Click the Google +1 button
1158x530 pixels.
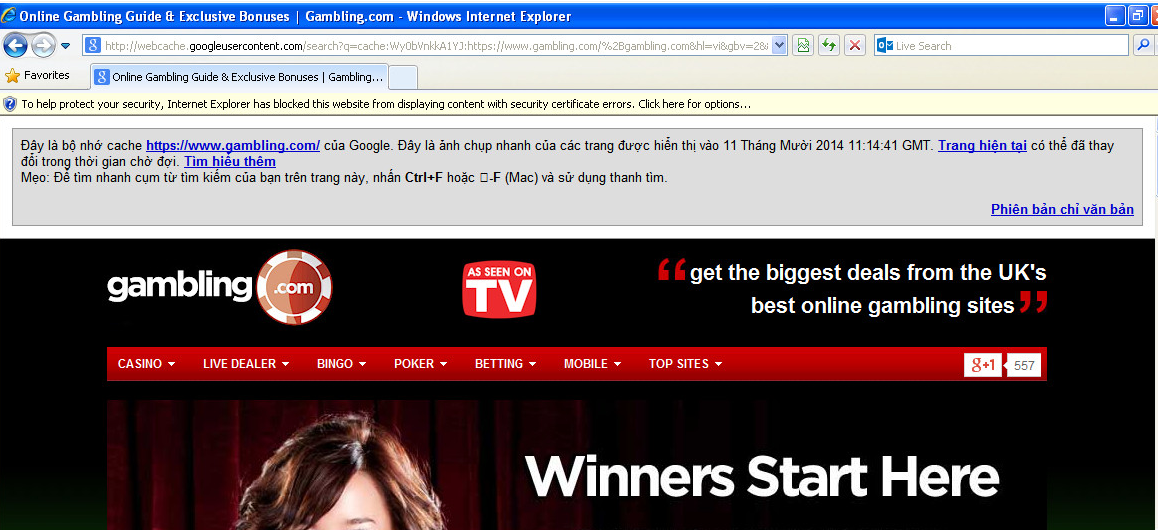pyautogui.click(x=983, y=365)
